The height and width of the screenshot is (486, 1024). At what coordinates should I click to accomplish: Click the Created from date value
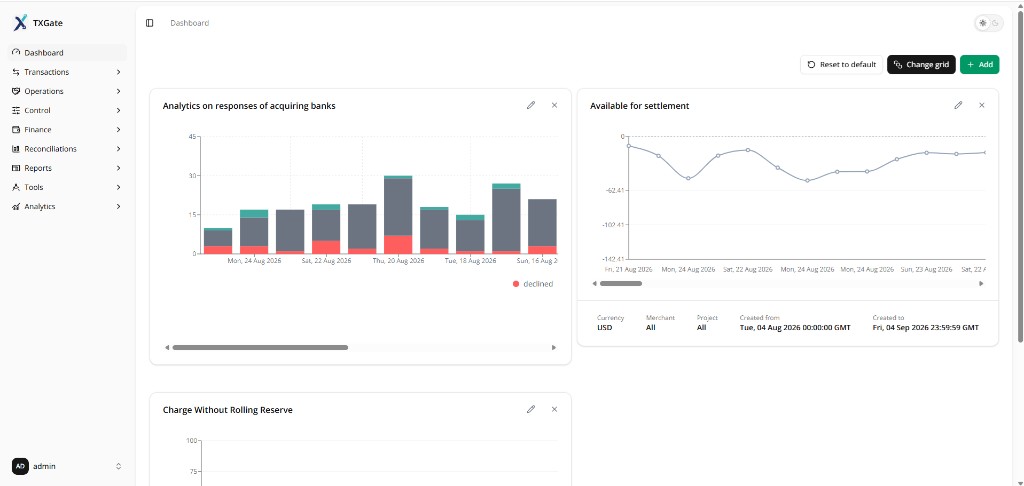[795, 328]
